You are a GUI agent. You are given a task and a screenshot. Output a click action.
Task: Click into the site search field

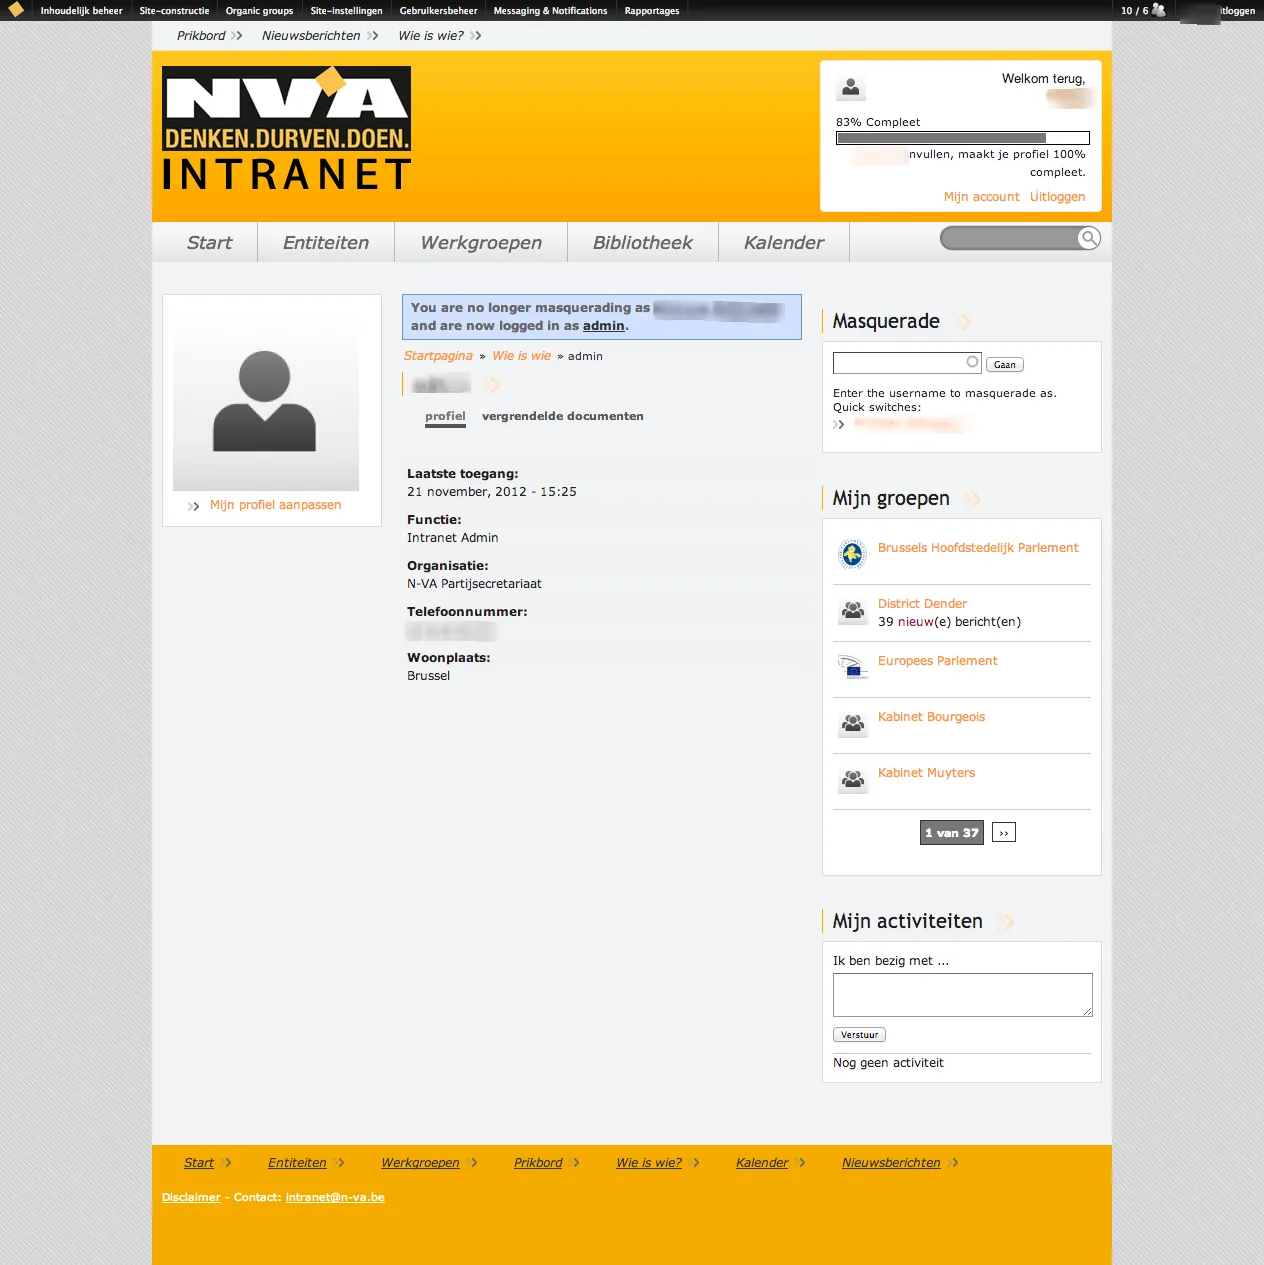[x=1009, y=238]
